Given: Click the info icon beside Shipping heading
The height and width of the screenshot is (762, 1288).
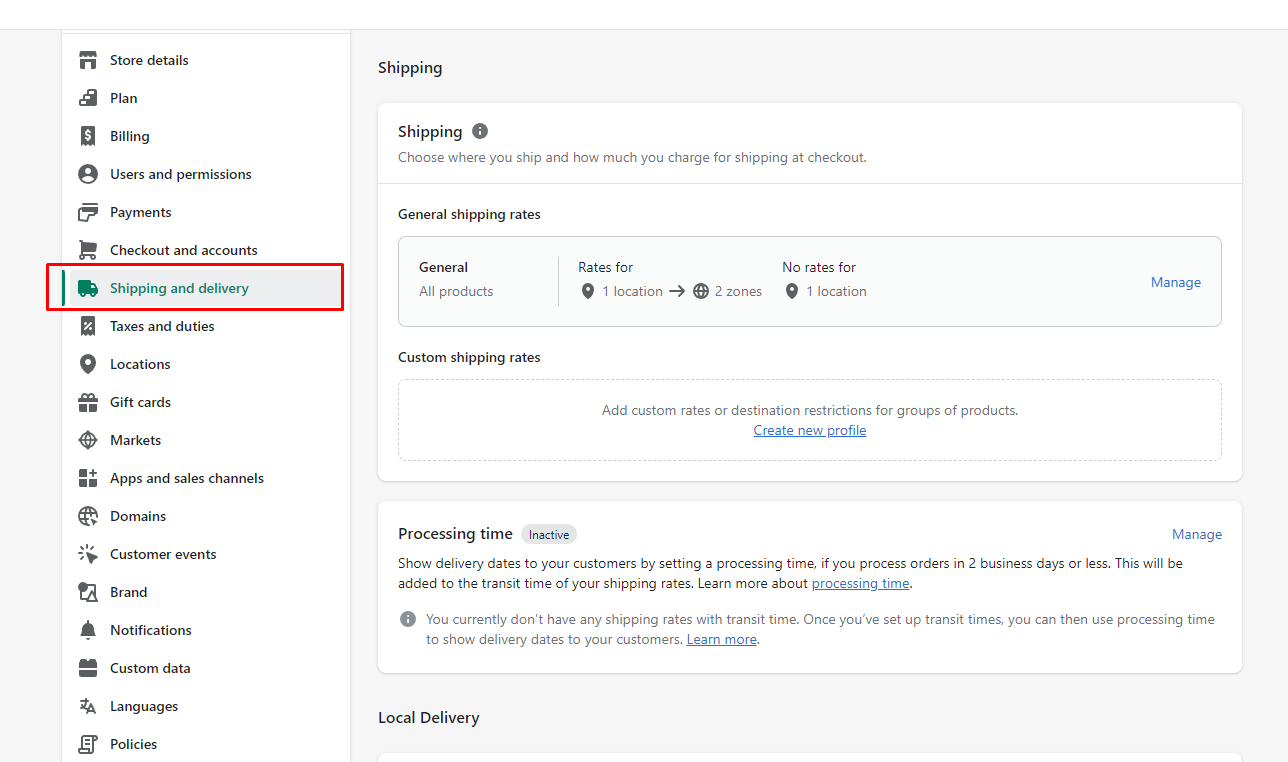Looking at the screenshot, I should 480,131.
